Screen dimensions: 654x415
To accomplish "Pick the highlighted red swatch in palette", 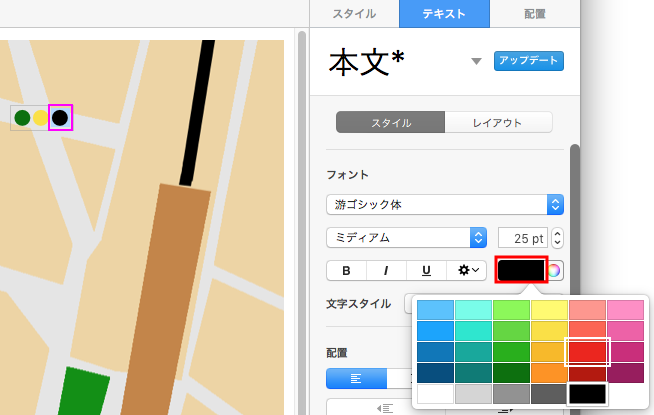I will coord(588,351).
